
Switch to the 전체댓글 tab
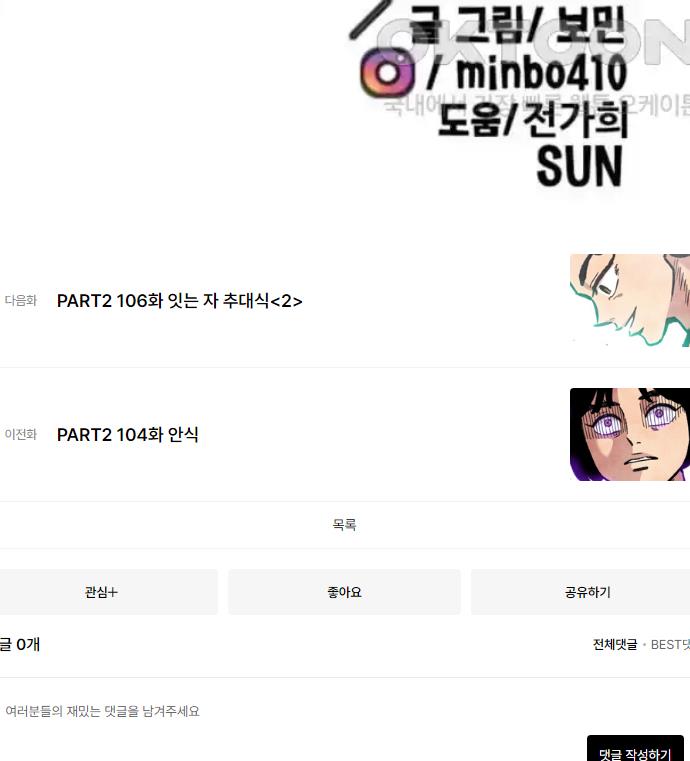[x=615, y=645]
